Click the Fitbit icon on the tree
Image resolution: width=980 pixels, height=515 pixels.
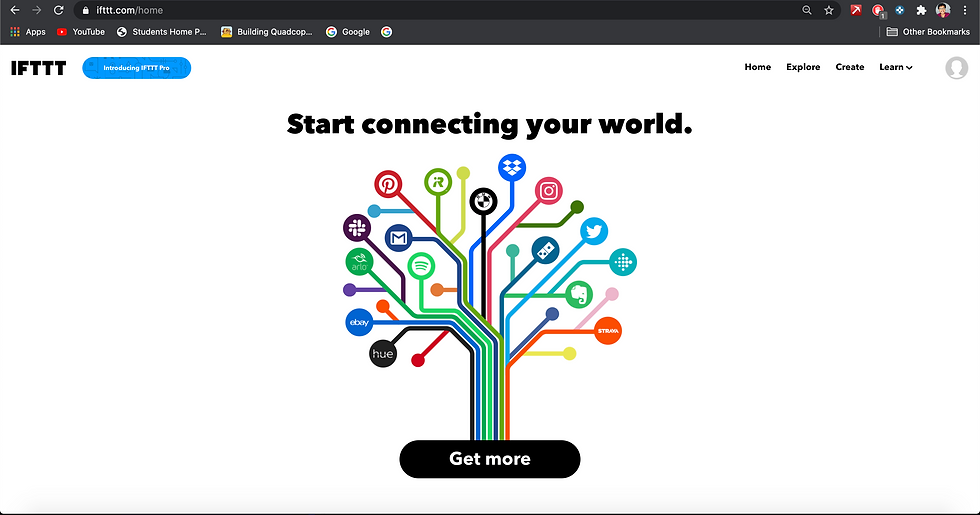click(x=623, y=262)
